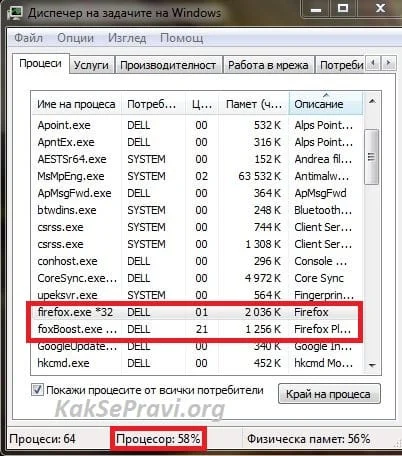The image size is (402, 456).
Task: Maximize the Task Manager window
Action: [x=343, y=9]
